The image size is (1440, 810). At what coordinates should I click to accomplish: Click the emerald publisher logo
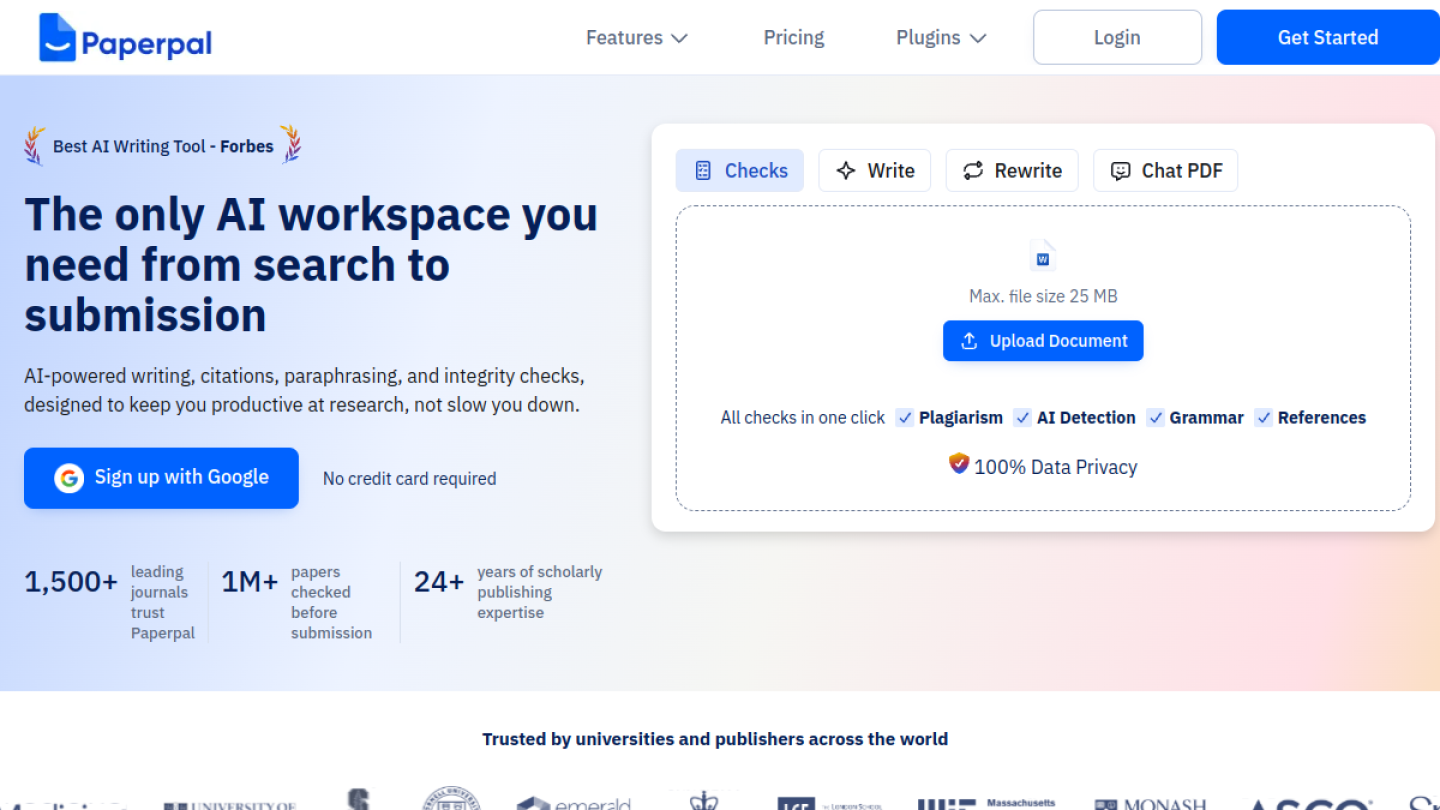pos(574,802)
